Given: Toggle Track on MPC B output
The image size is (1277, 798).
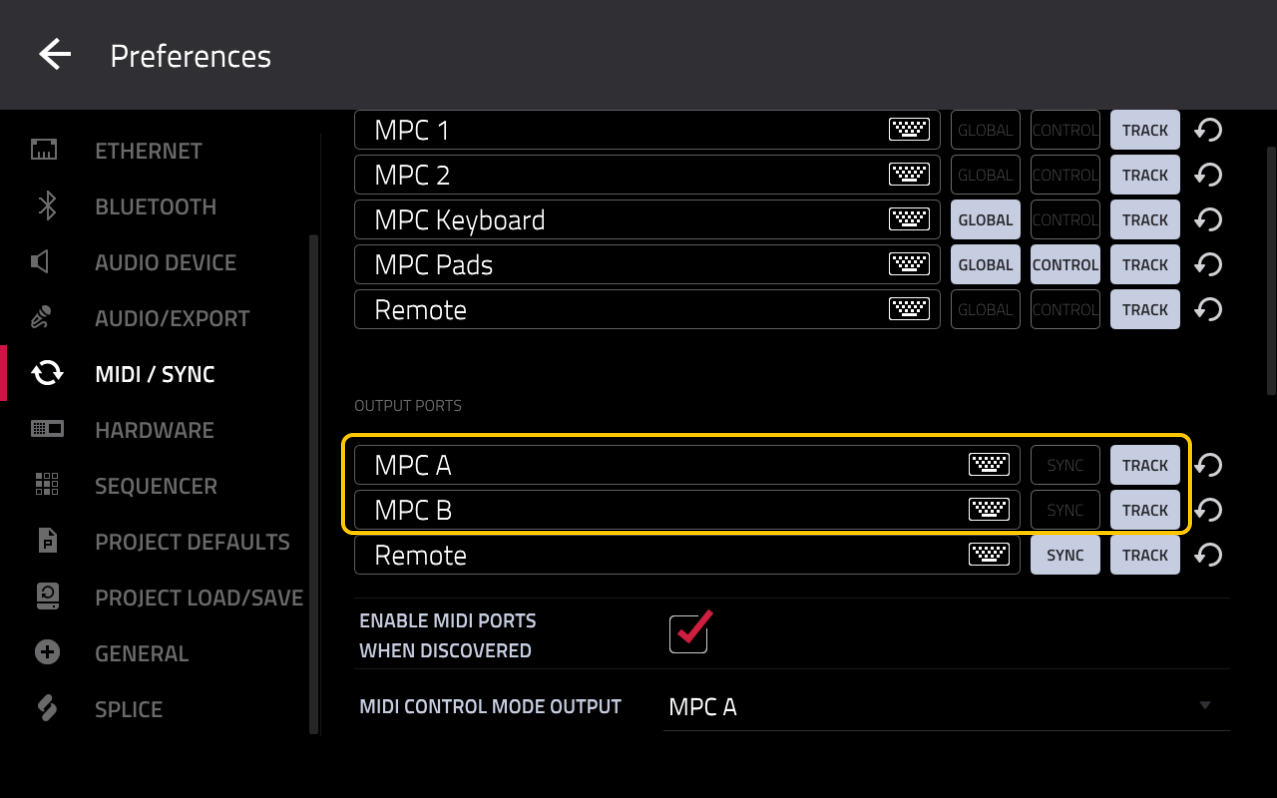Looking at the screenshot, I should (x=1145, y=510).
